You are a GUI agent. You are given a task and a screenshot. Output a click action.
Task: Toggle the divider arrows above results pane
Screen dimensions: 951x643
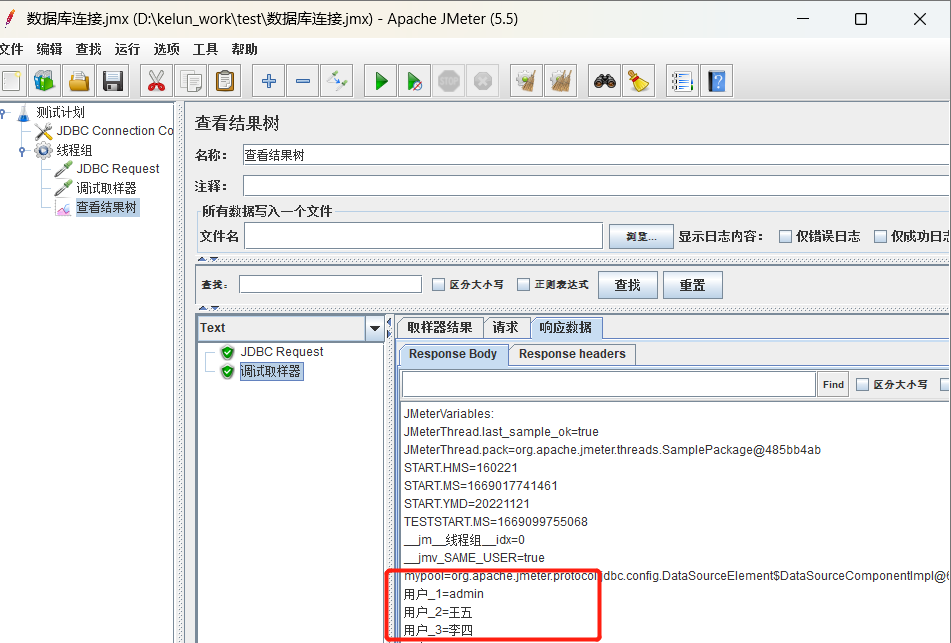click(x=208, y=308)
